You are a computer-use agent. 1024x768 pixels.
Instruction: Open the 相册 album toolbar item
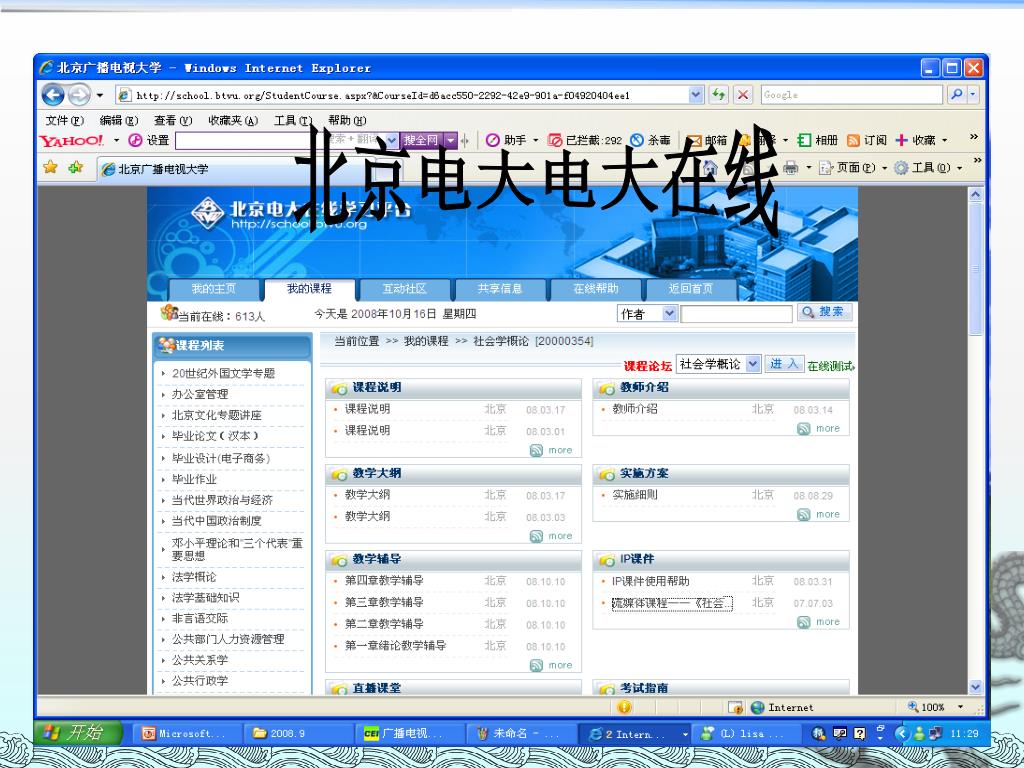(818, 140)
